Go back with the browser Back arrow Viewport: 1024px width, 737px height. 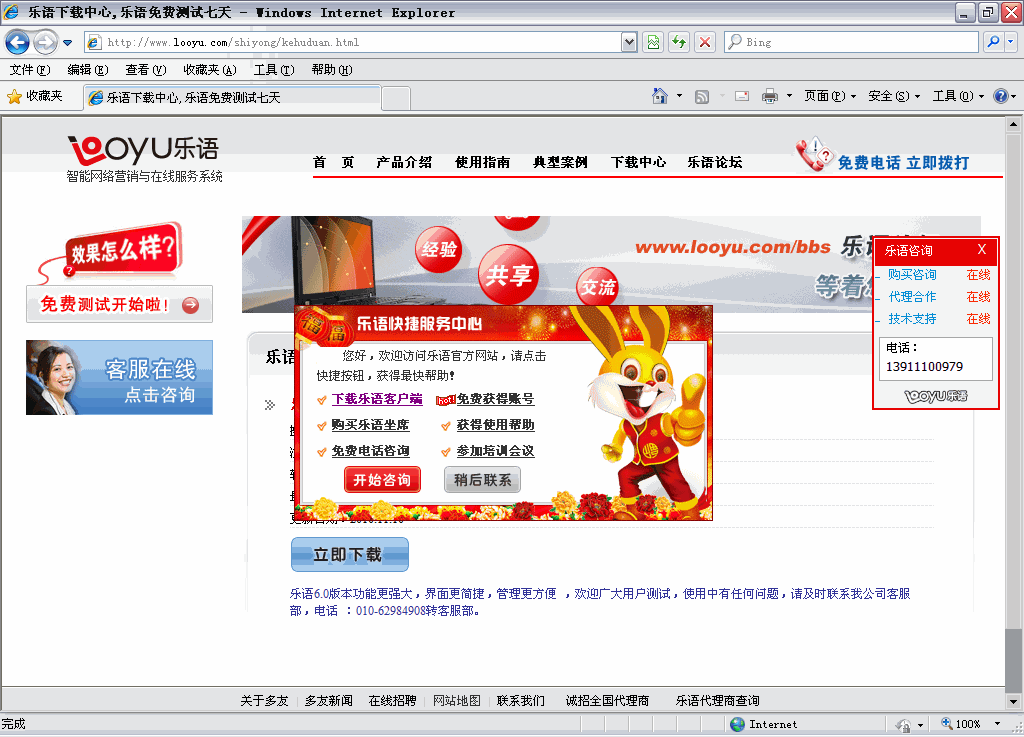[x=17, y=42]
